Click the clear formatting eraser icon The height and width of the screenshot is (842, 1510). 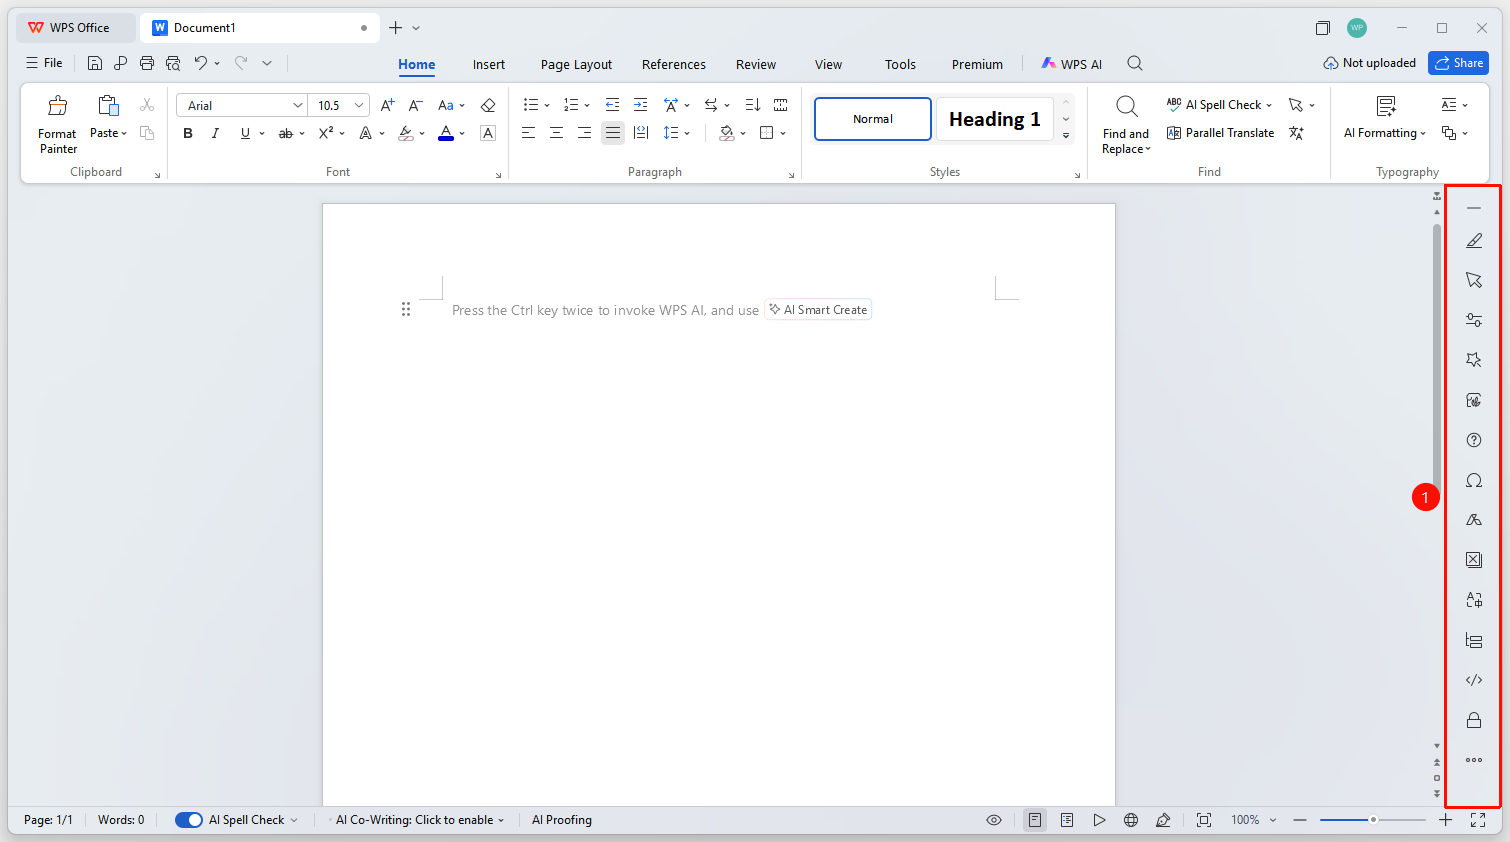pyautogui.click(x=488, y=105)
